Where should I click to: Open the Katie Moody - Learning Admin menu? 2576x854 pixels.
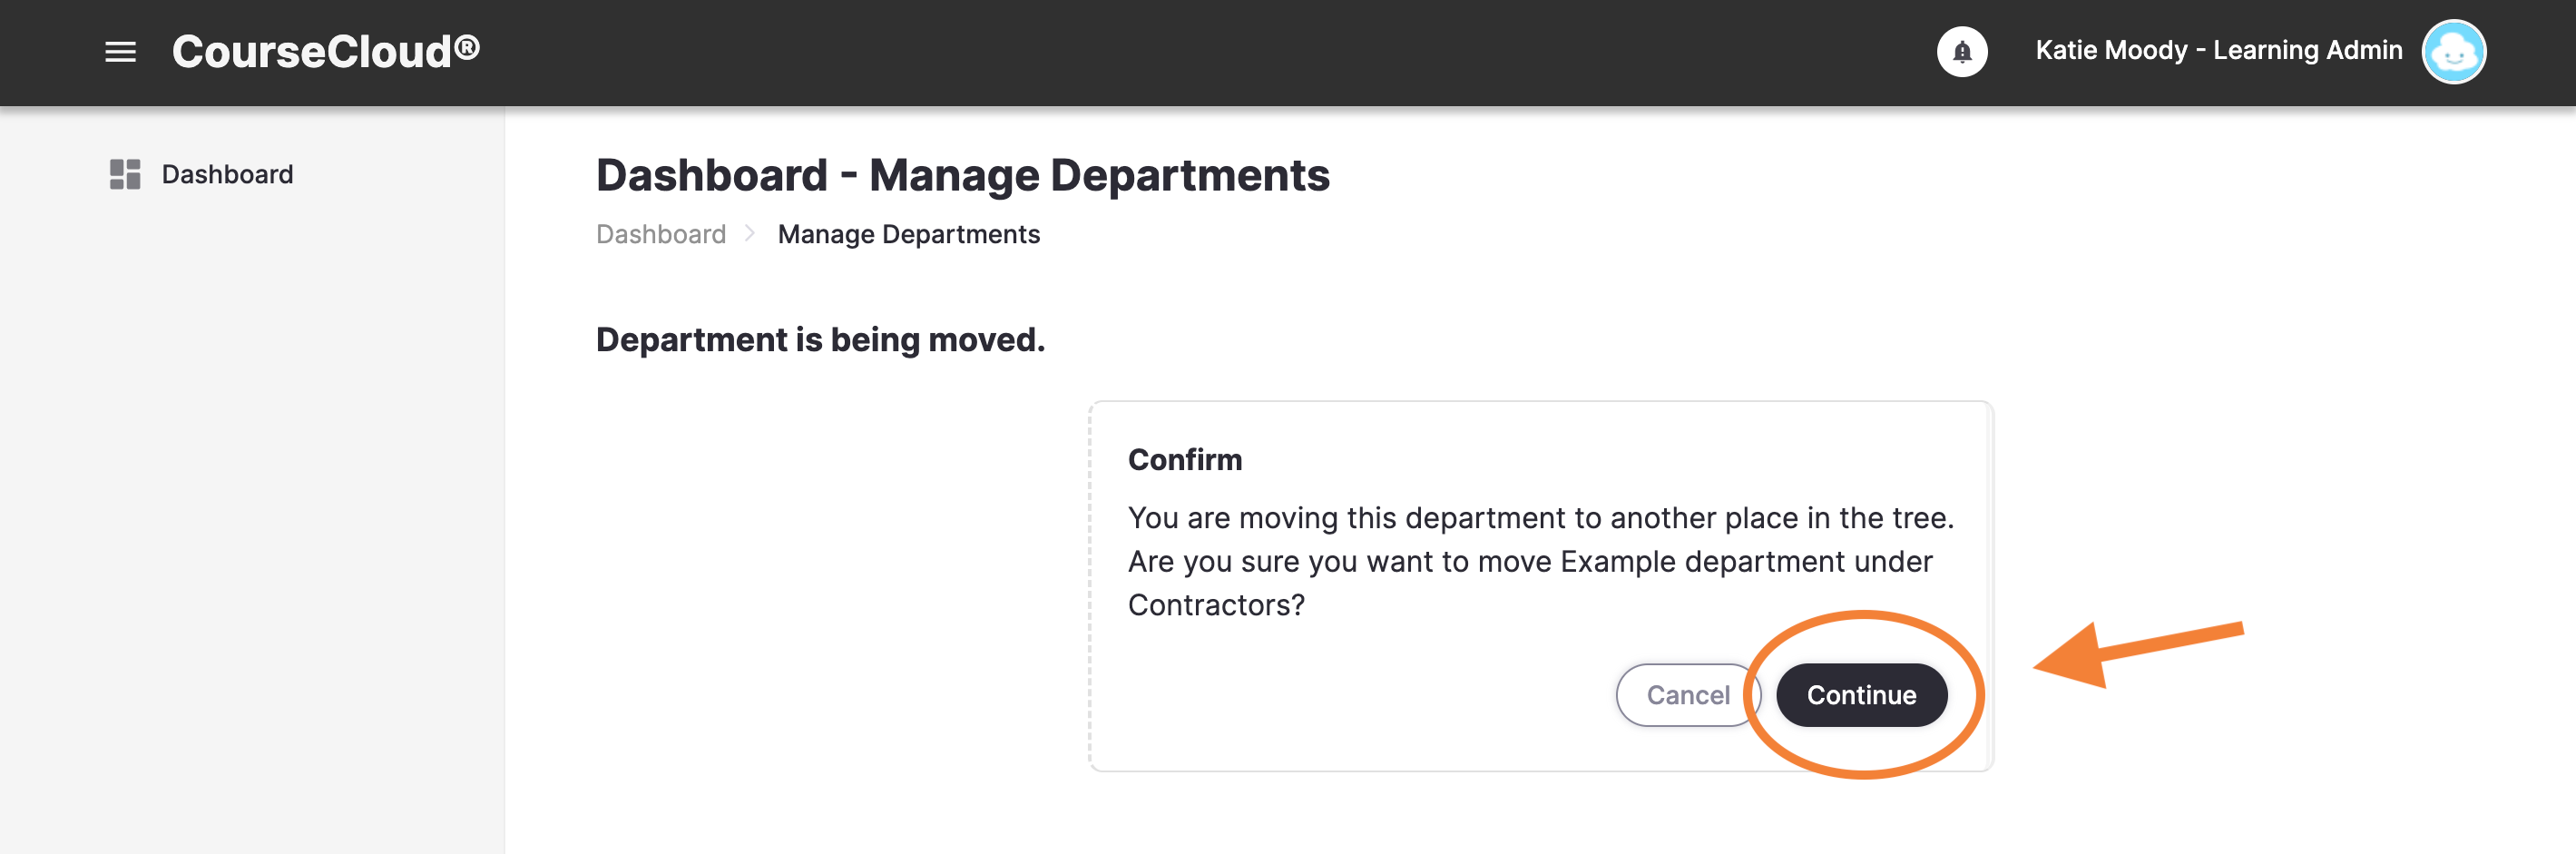click(2218, 51)
